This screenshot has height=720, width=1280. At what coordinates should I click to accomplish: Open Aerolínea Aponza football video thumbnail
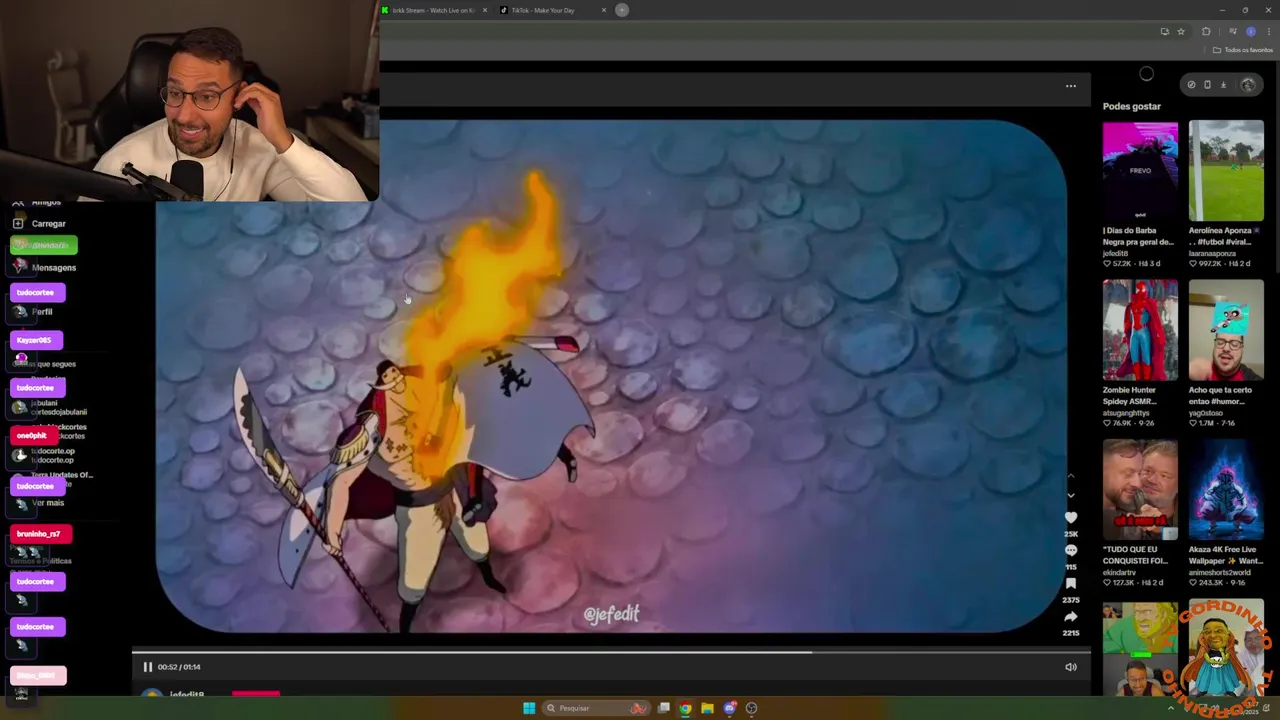1226,171
